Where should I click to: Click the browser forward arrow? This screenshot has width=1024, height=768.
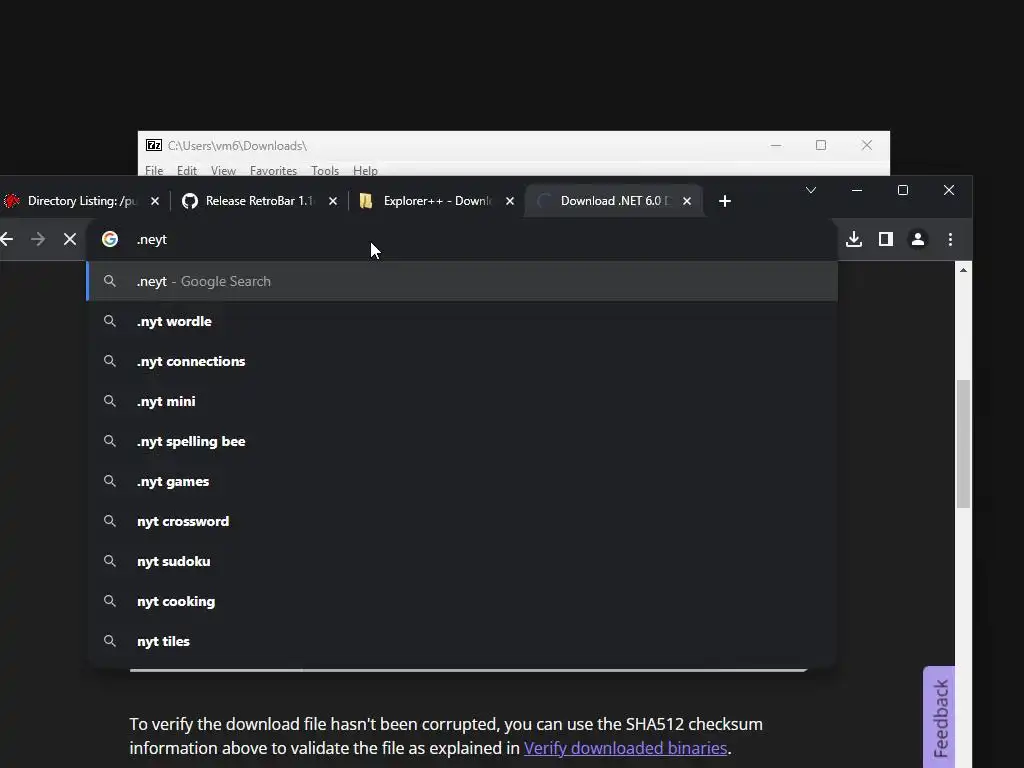[x=38, y=239]
